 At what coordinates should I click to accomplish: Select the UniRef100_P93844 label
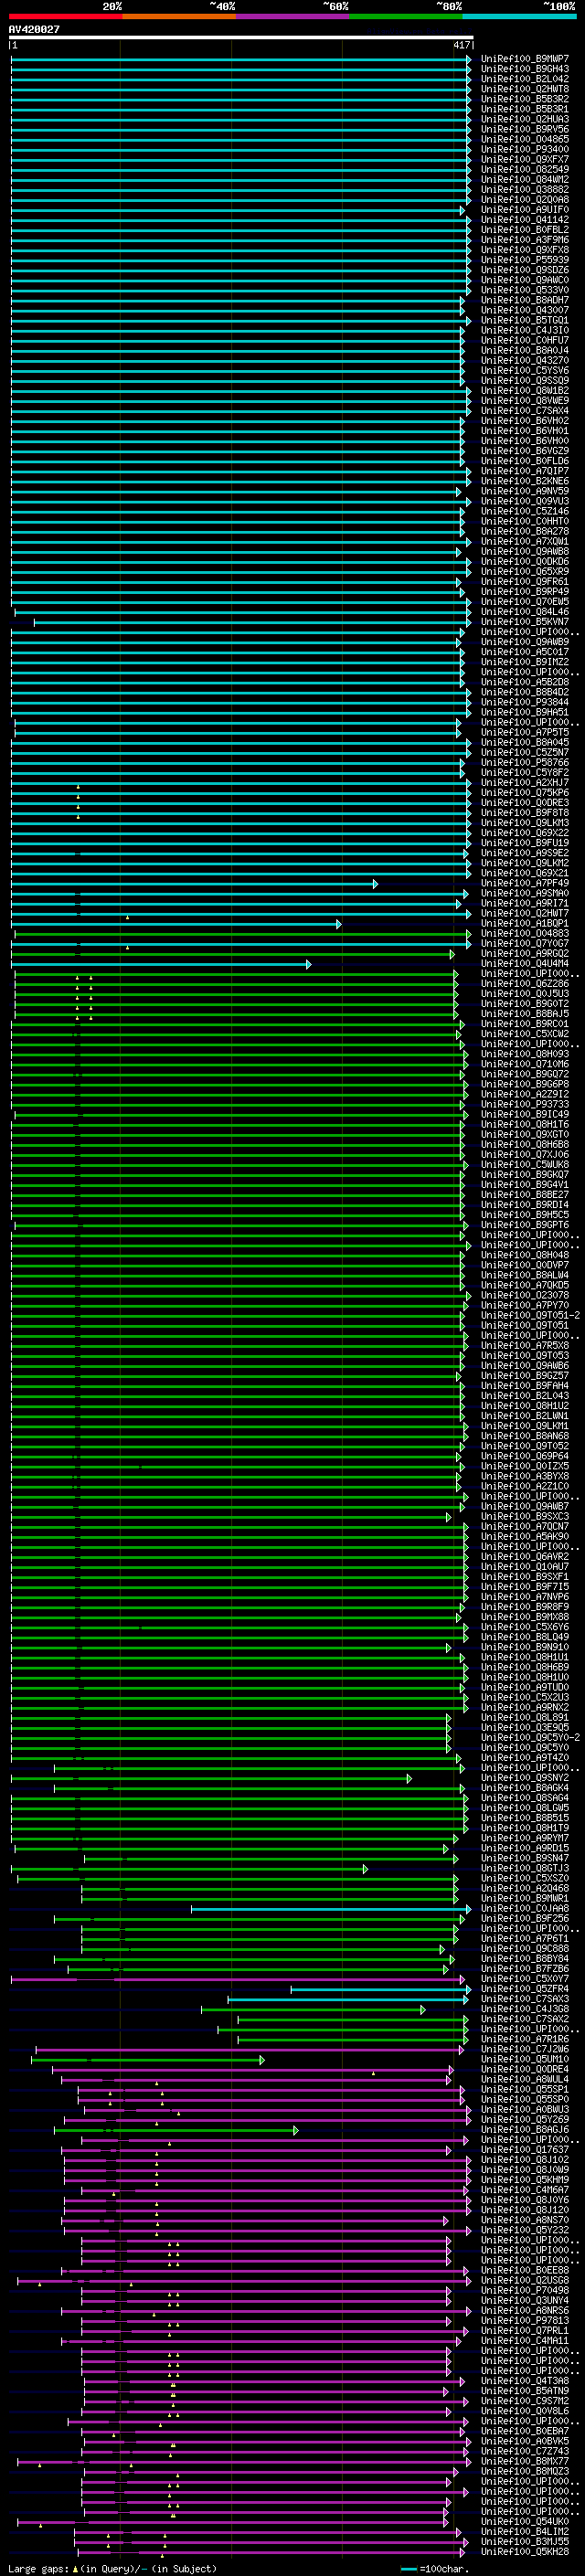525,702
